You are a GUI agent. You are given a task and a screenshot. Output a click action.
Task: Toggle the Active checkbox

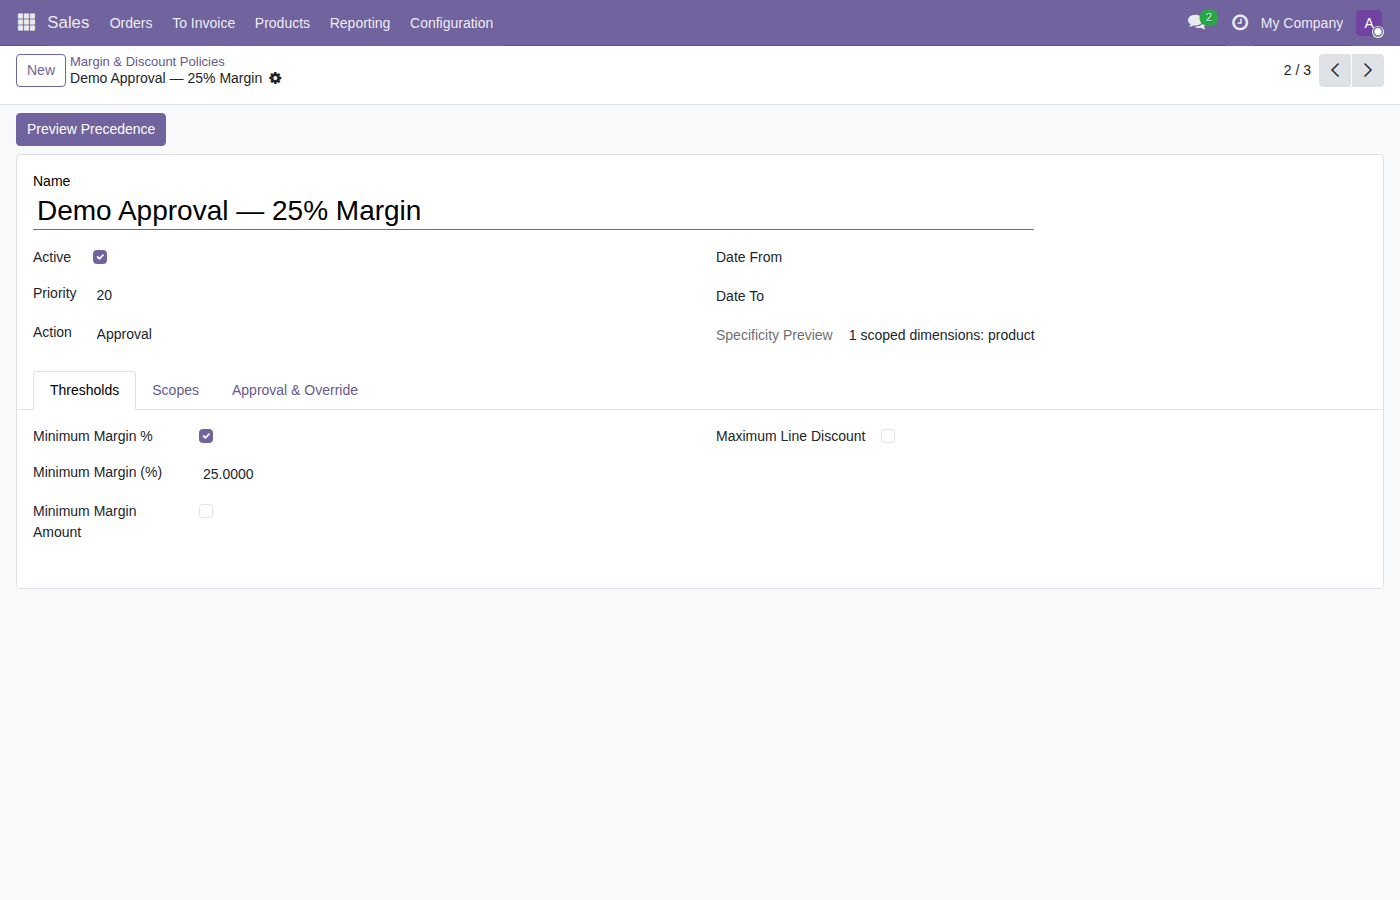(x=100, y=257)
